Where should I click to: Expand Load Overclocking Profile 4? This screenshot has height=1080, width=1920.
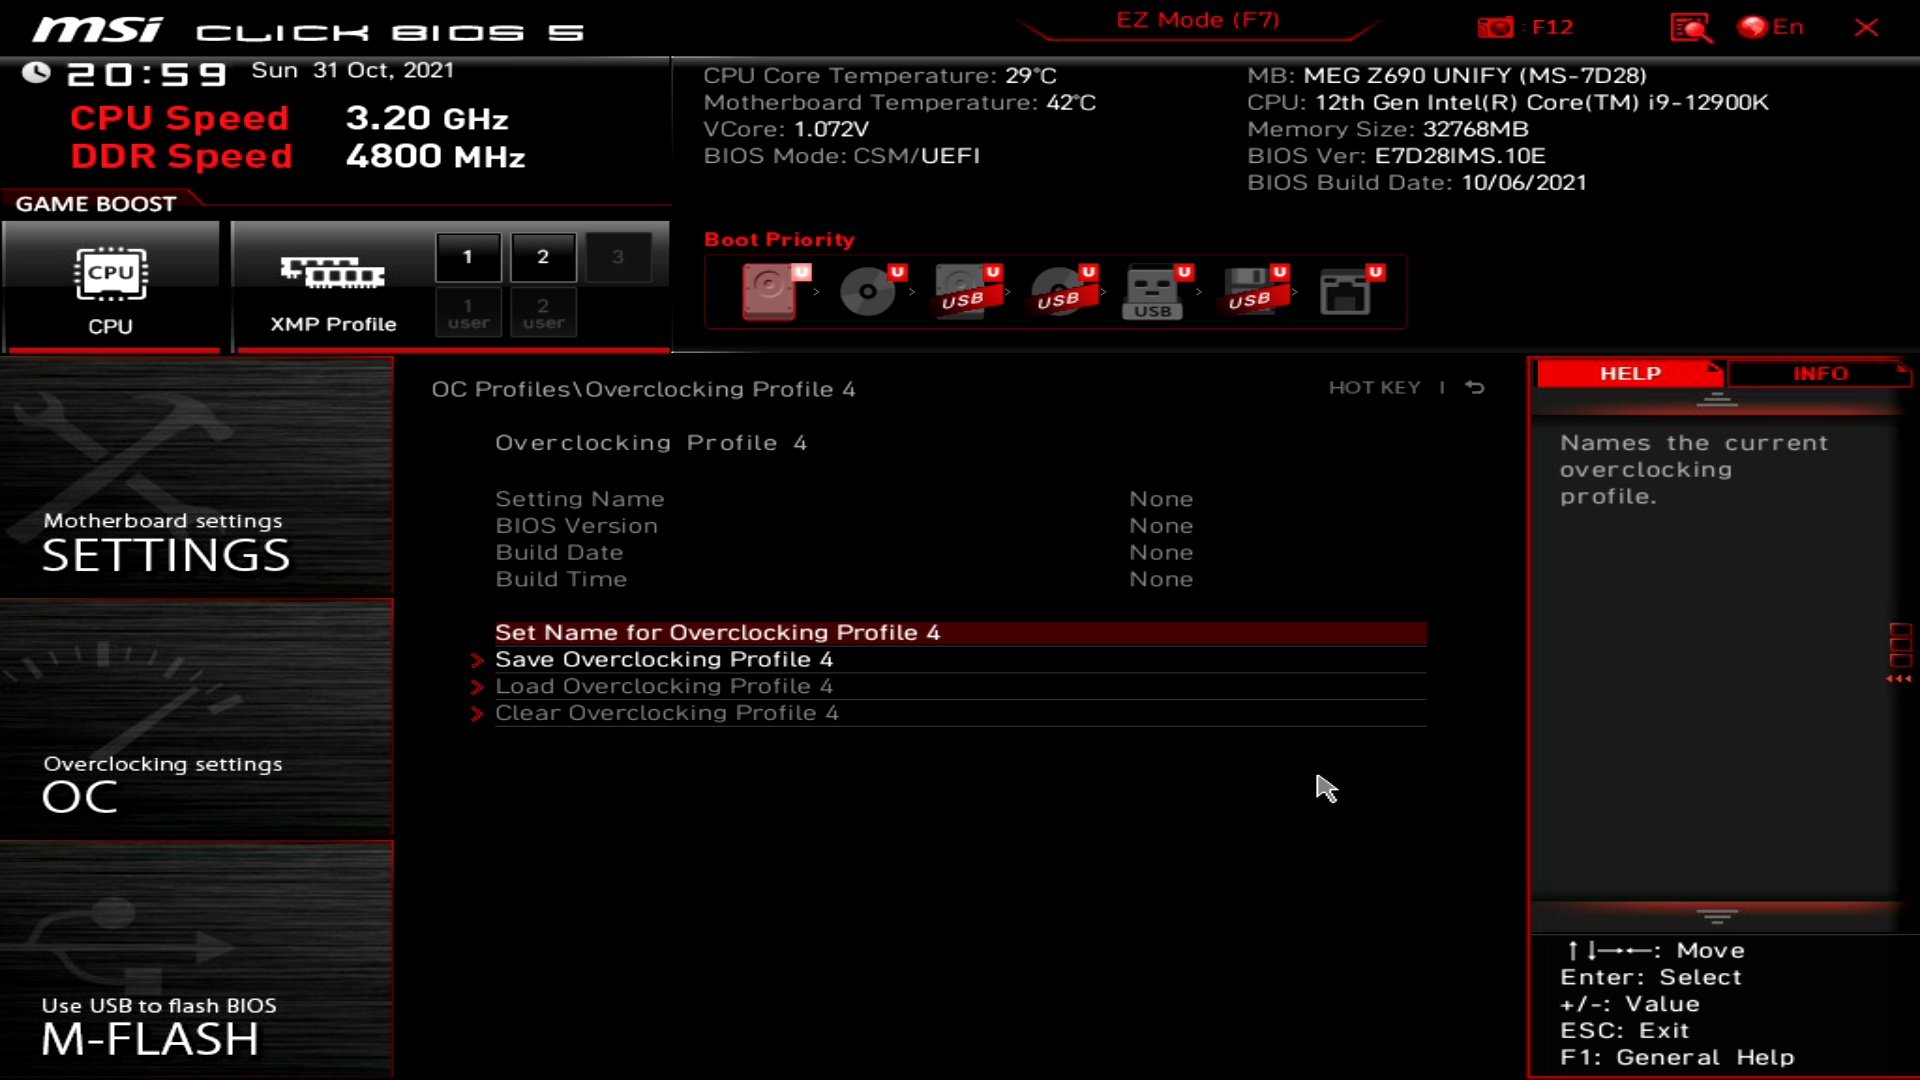coord(663,686)
